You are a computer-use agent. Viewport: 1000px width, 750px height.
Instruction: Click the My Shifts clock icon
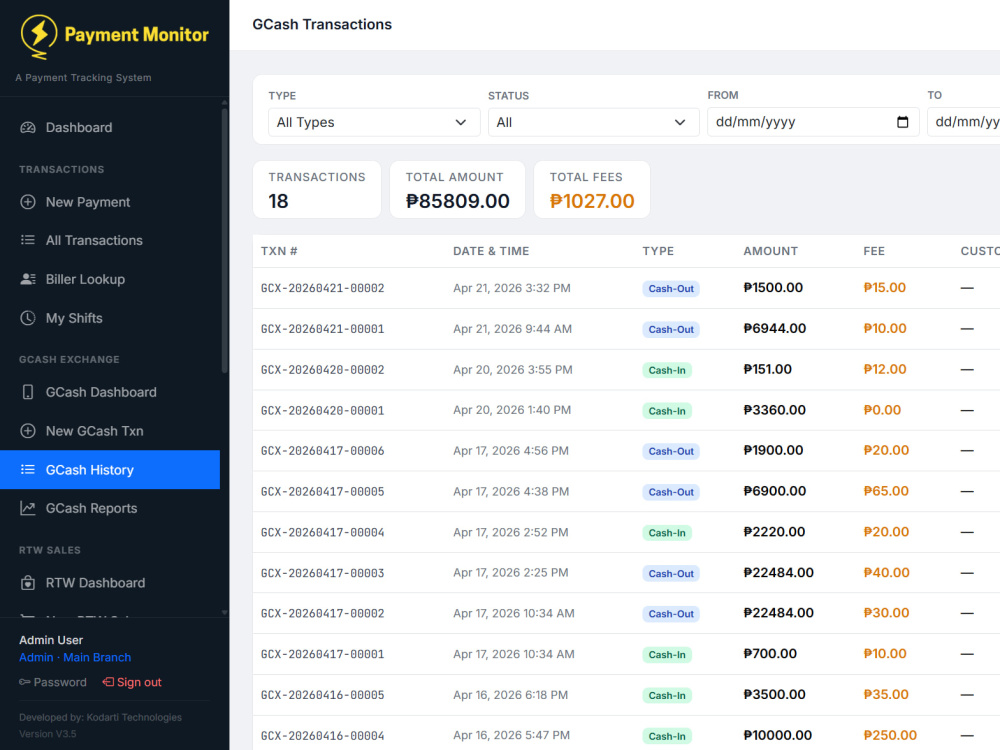pyautogui.click(x=27, y=318)
